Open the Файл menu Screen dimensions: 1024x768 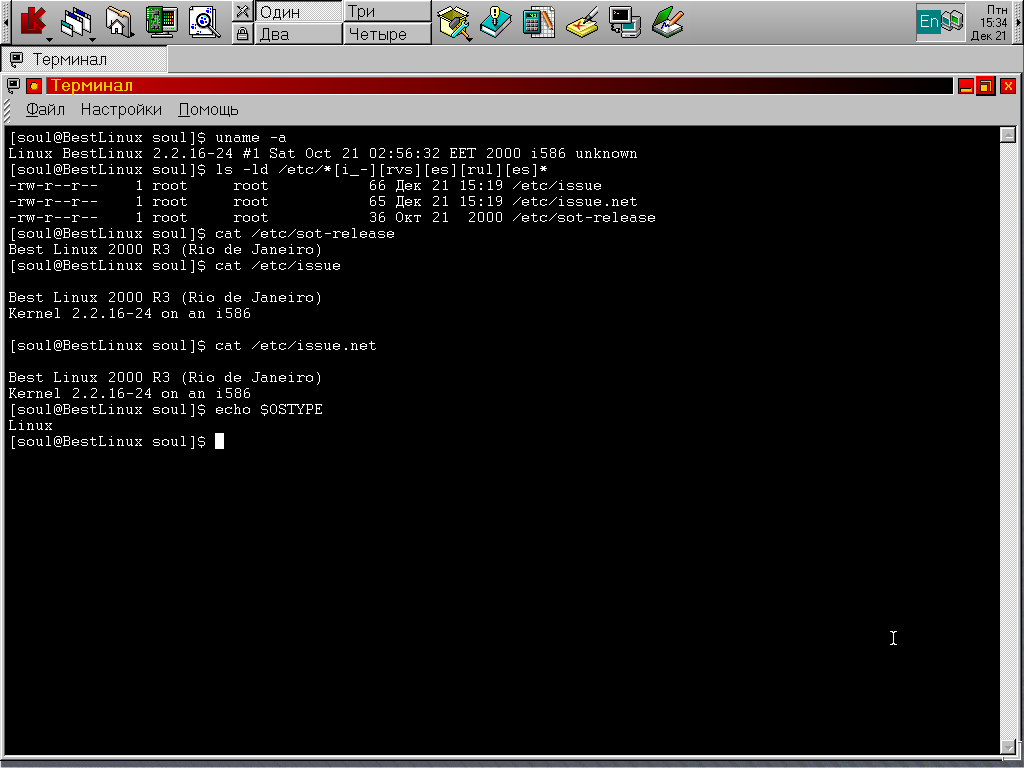tap(45, 110)
